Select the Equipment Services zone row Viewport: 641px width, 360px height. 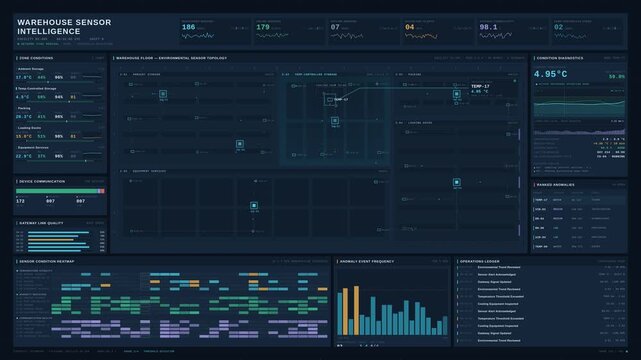60,154
